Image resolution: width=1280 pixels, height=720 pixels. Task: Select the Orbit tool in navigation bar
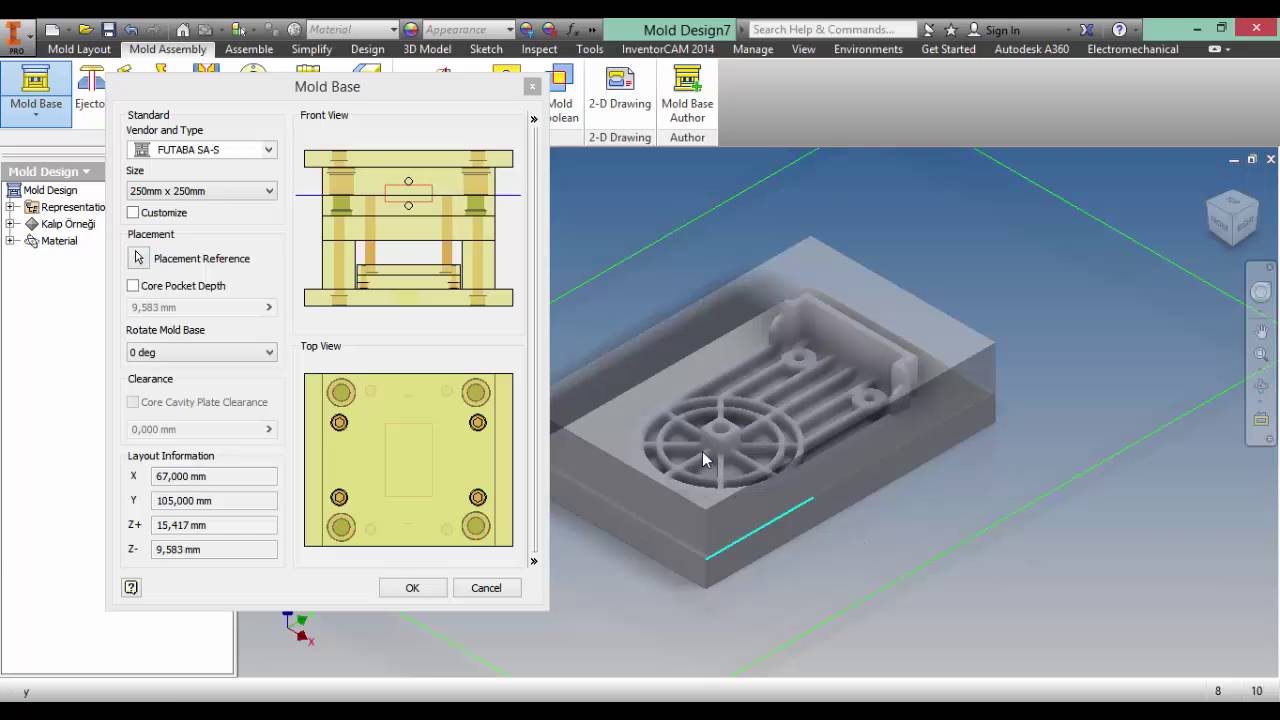(x=1261, y=386)
